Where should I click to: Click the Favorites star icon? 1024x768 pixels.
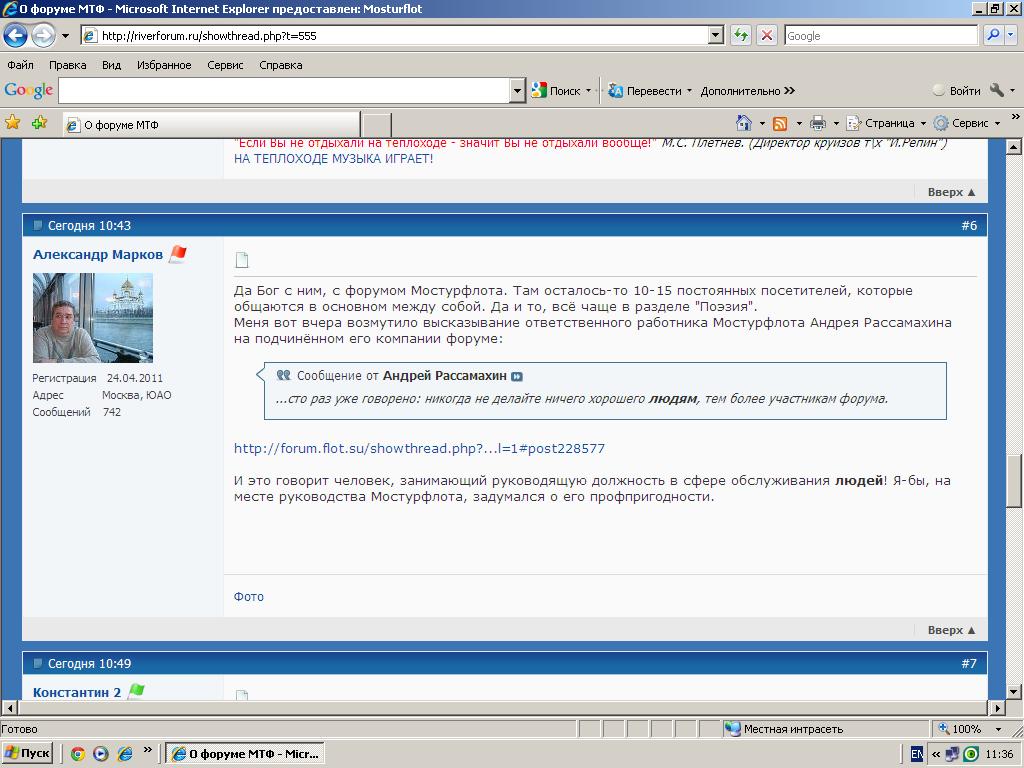pyautogui.click(x=13, y=123)
